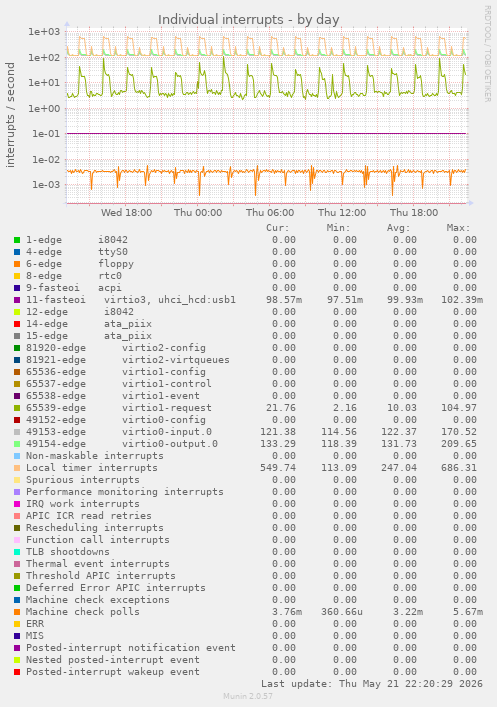Click the 49154-edge virtio0-output.0 legend swatch
497x707 pixels.
pyautogui.click(x=17, y=444)
